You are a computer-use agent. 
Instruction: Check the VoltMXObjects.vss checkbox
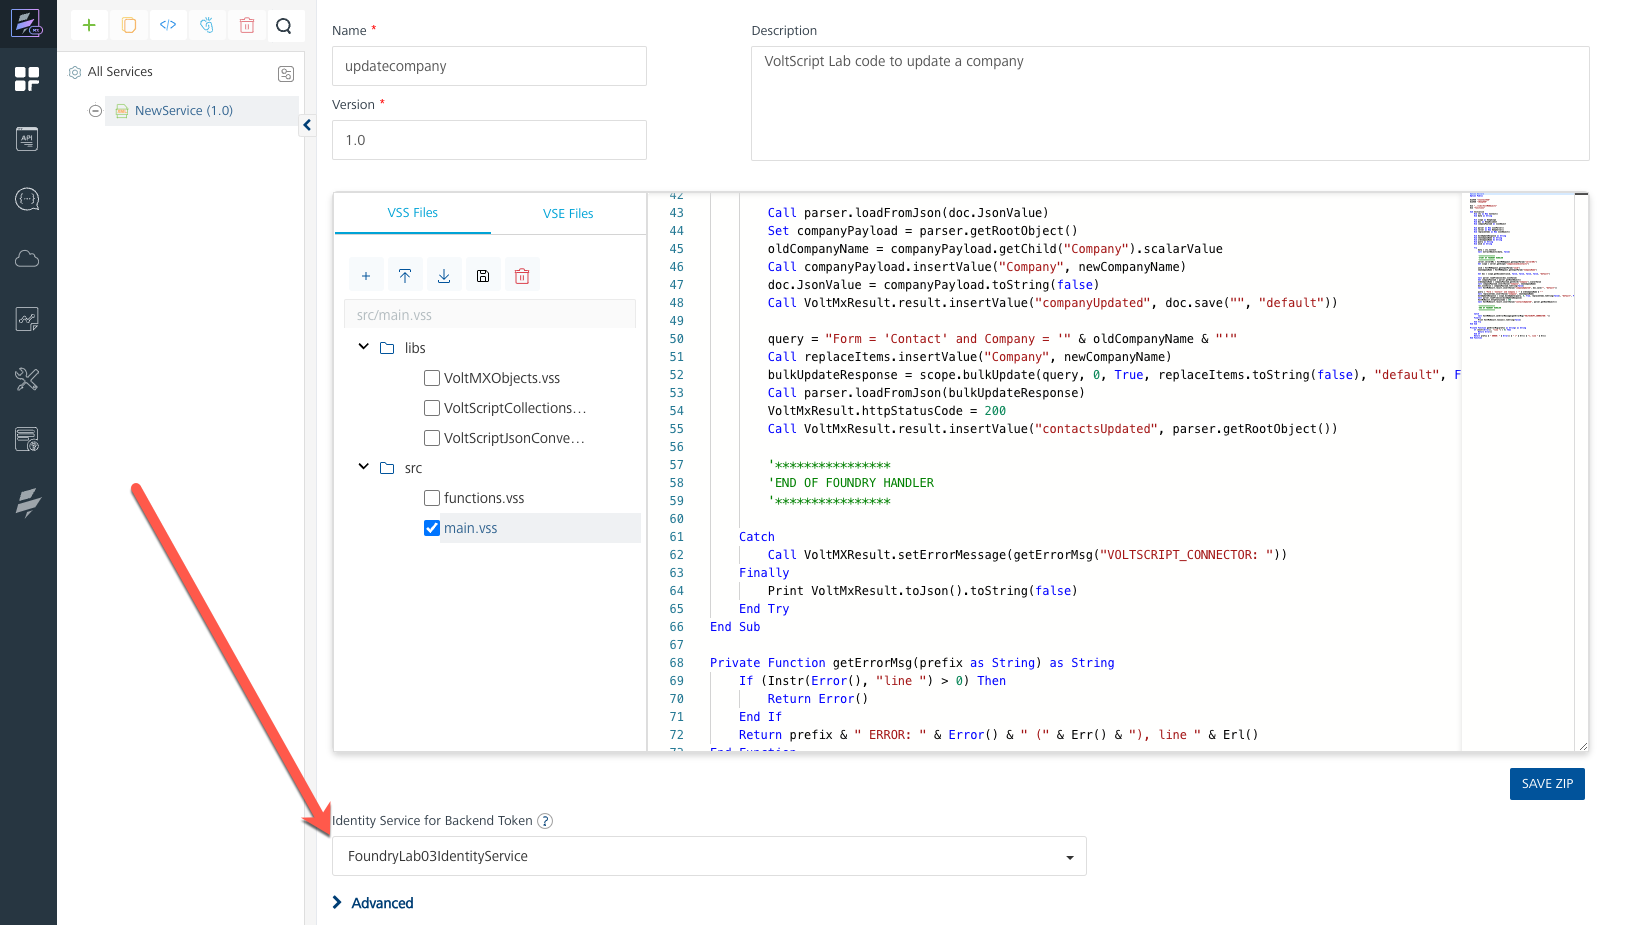[x=432, y=378]
